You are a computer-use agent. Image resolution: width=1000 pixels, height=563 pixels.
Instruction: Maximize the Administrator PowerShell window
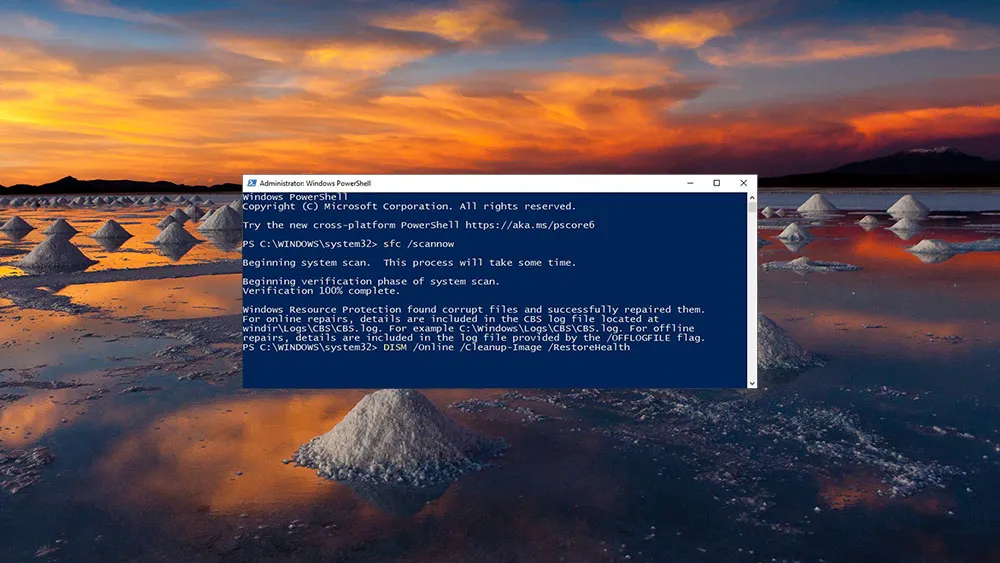coord(716,184)
